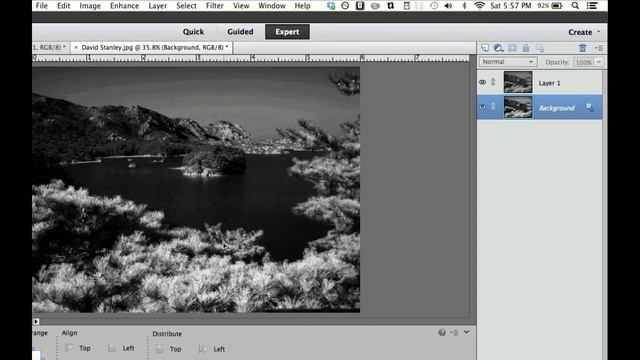Click the Opacity 100% input field
The height and width of the screenshot is (360, 640).
point(584,62)
